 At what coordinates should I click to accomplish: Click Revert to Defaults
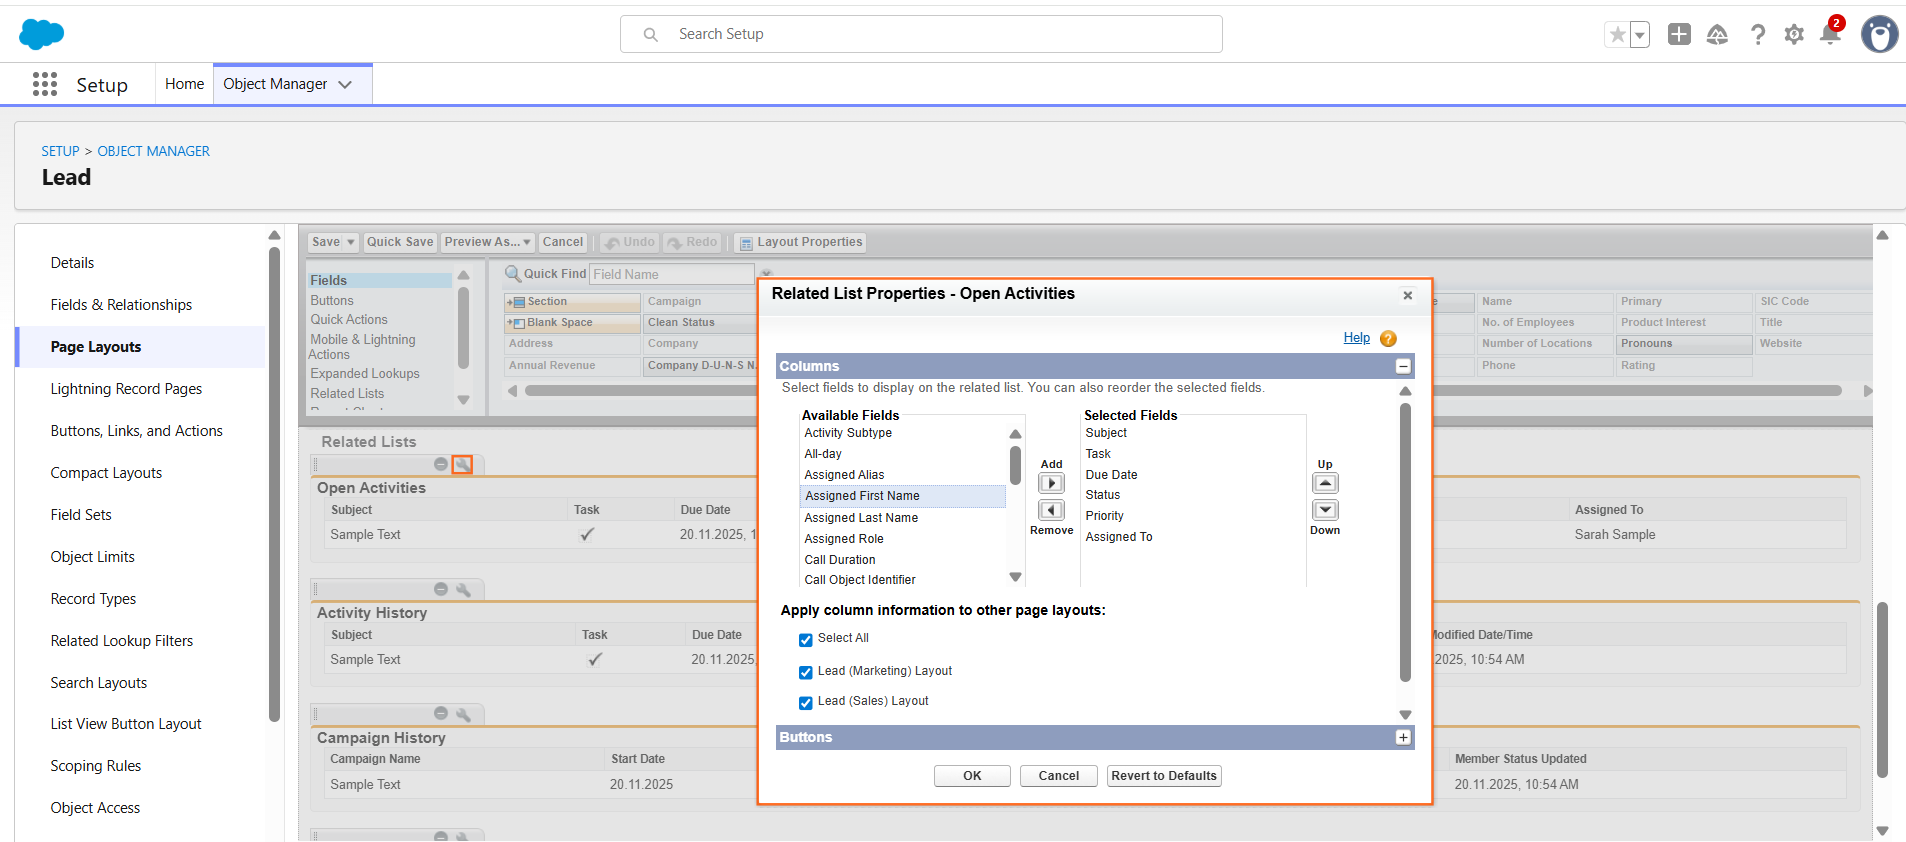coord(1164,776)
